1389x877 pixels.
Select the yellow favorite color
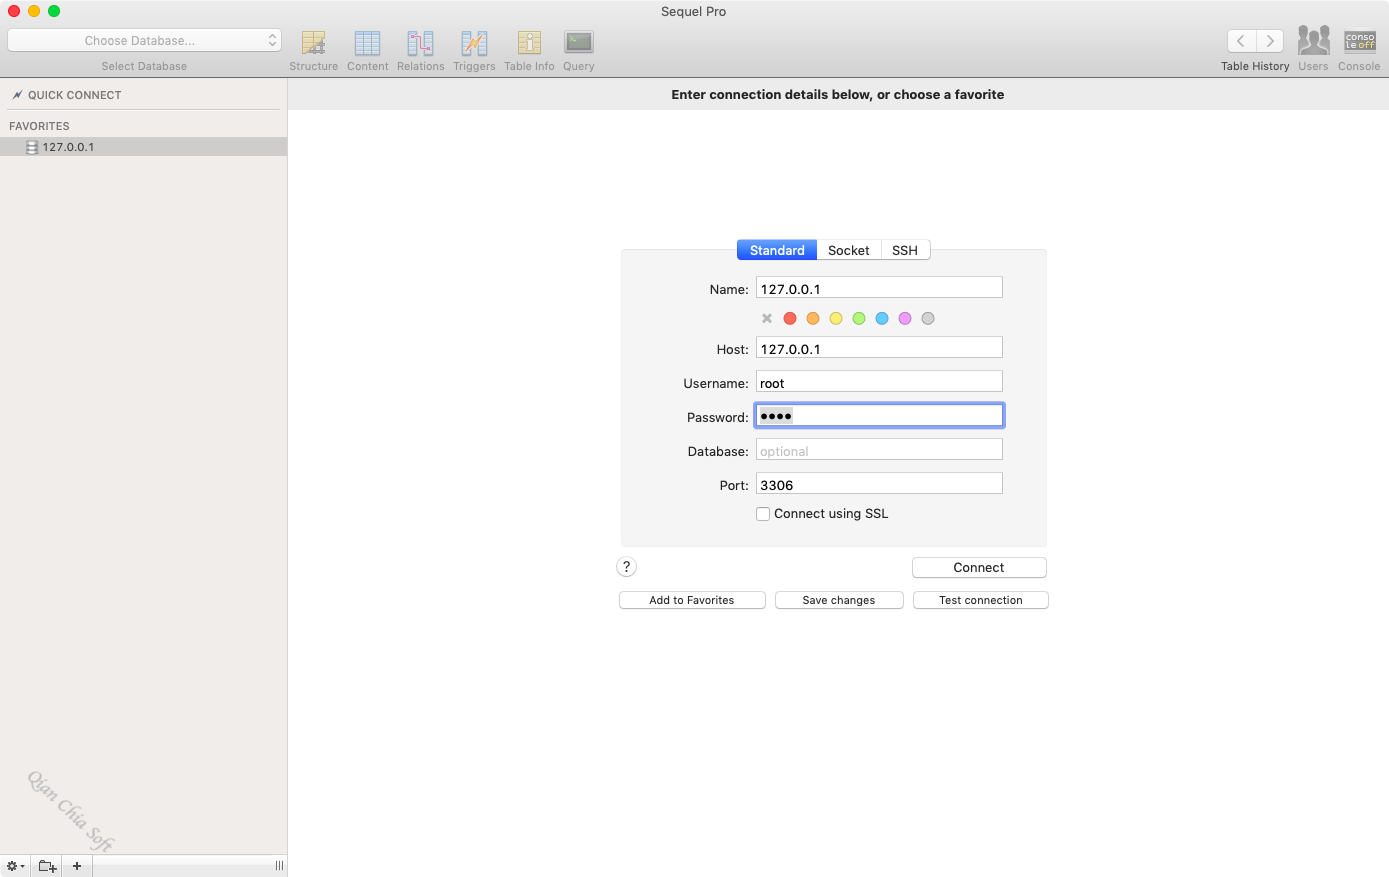(x=836, y=319)
